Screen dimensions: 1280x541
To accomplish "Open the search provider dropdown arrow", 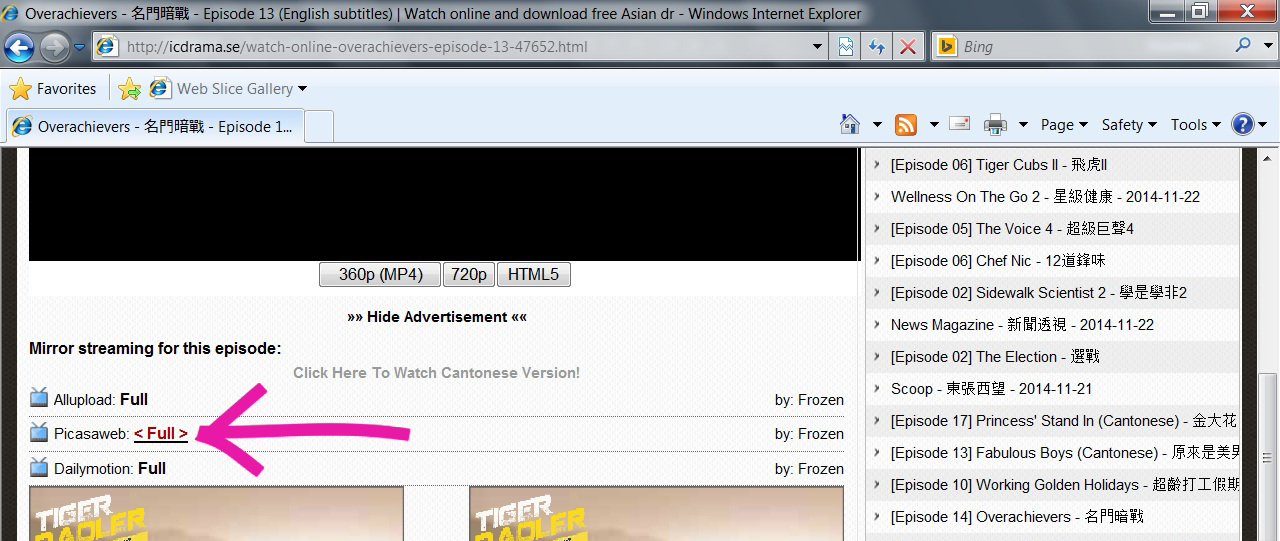I will coord(1267,47).
